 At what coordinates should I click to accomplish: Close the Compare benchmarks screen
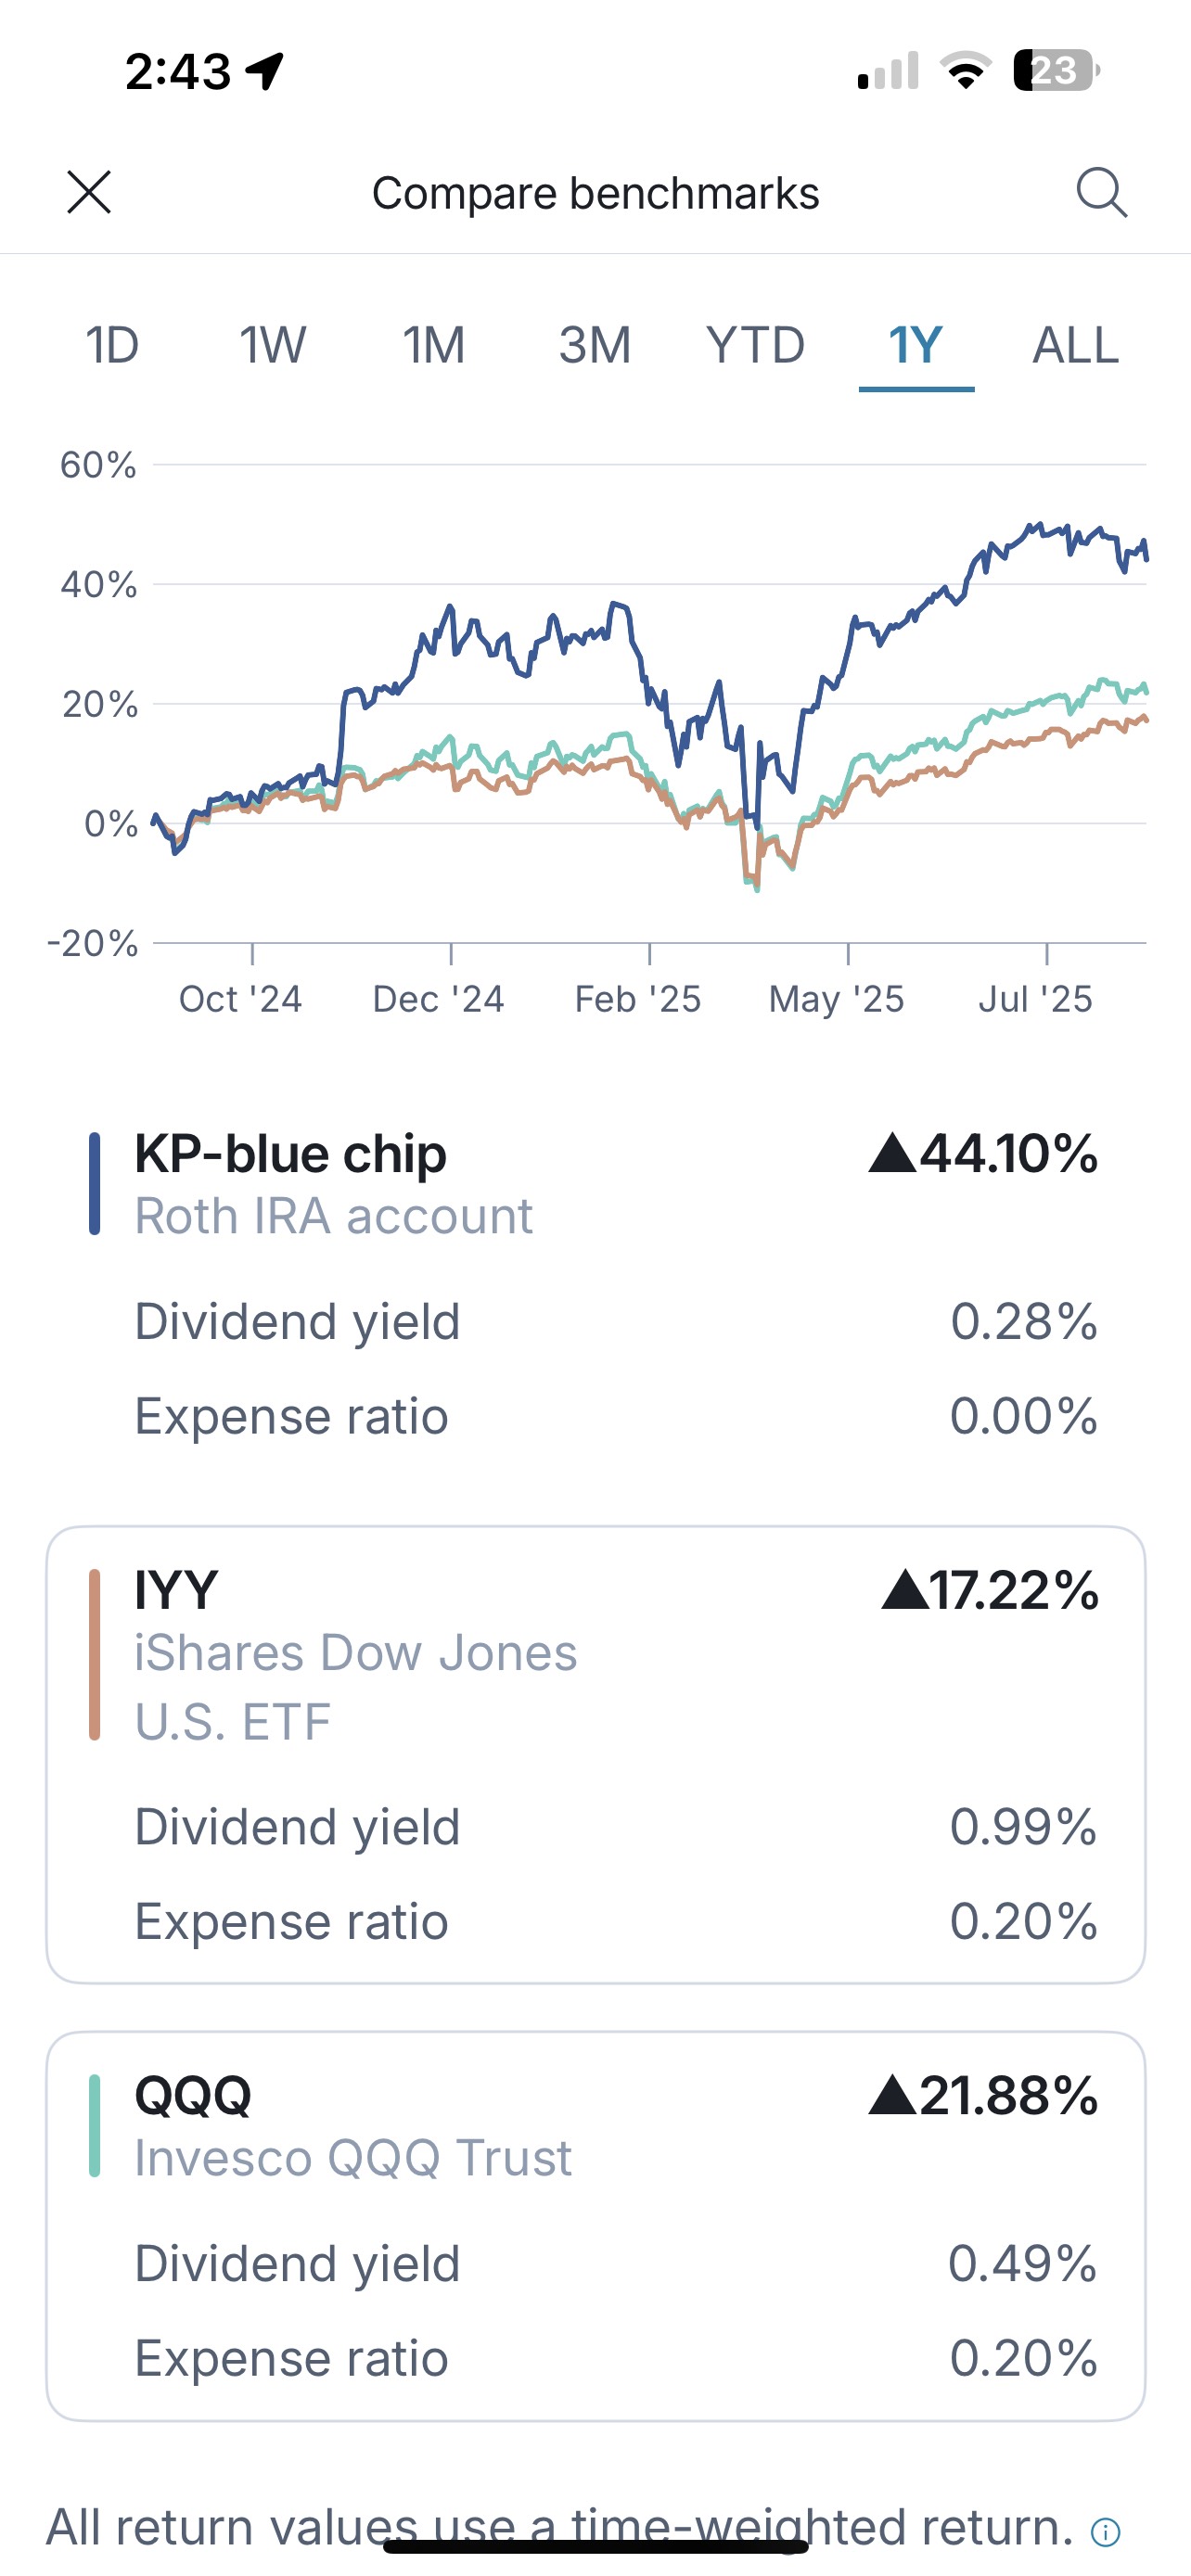[x=89, y=192]
